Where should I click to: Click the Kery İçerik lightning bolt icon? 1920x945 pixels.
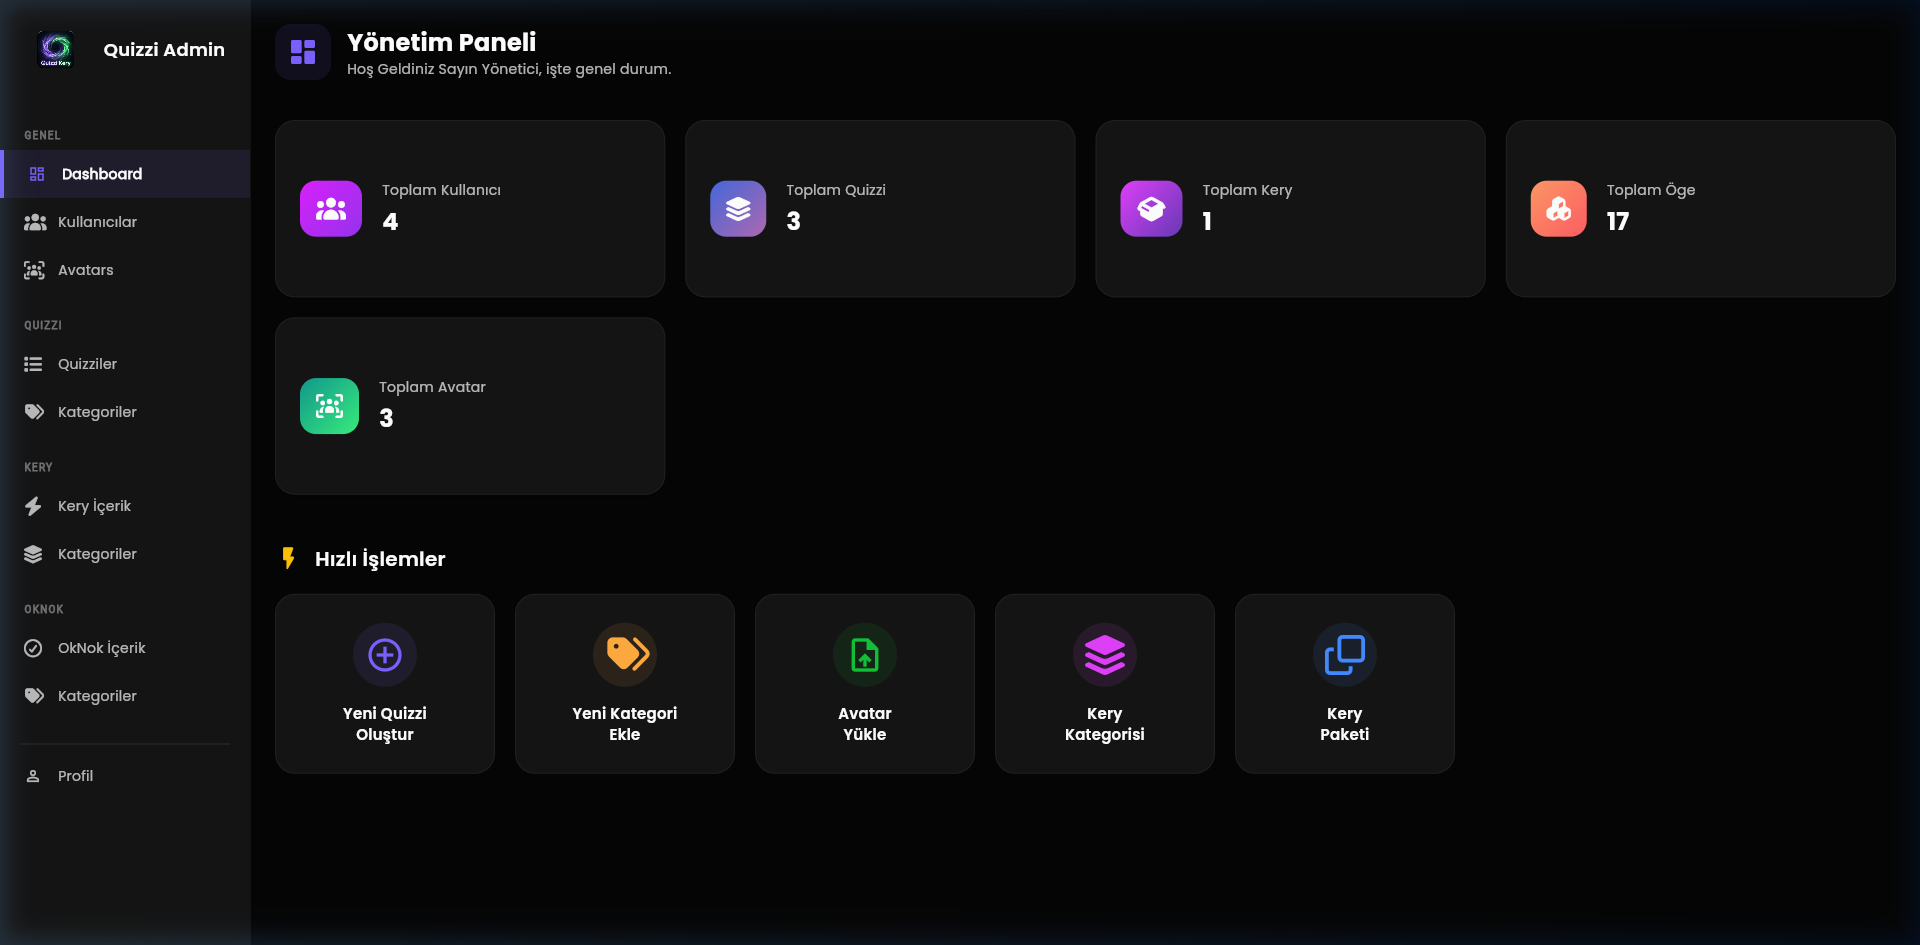(x=34, y=506)
